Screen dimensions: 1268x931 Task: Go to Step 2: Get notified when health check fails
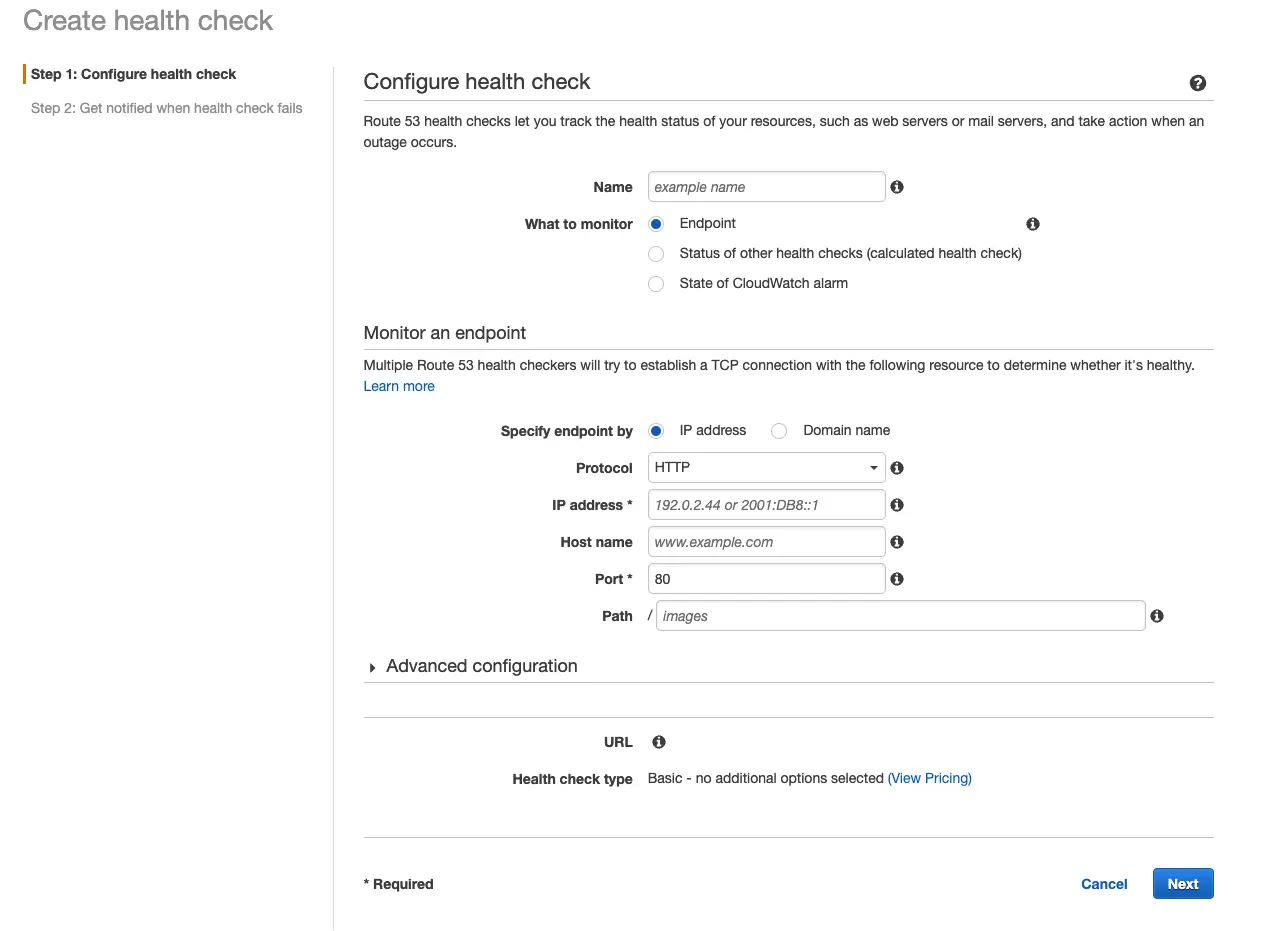click(166, 108)
